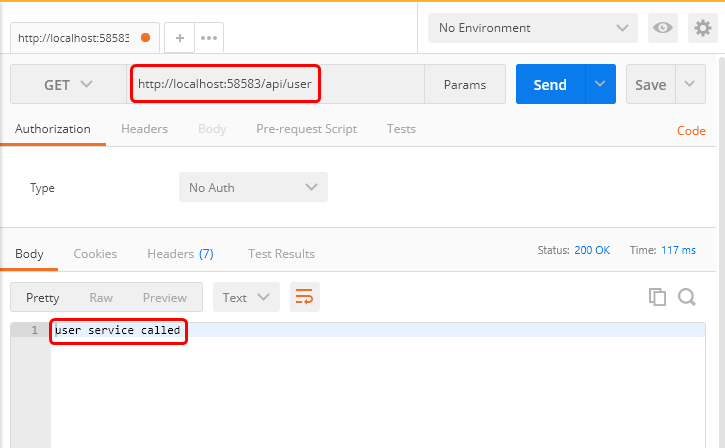This screenshot has height=448, width=725.
Task: Expand the No Auth type dropdown
Action: point(252,187)
